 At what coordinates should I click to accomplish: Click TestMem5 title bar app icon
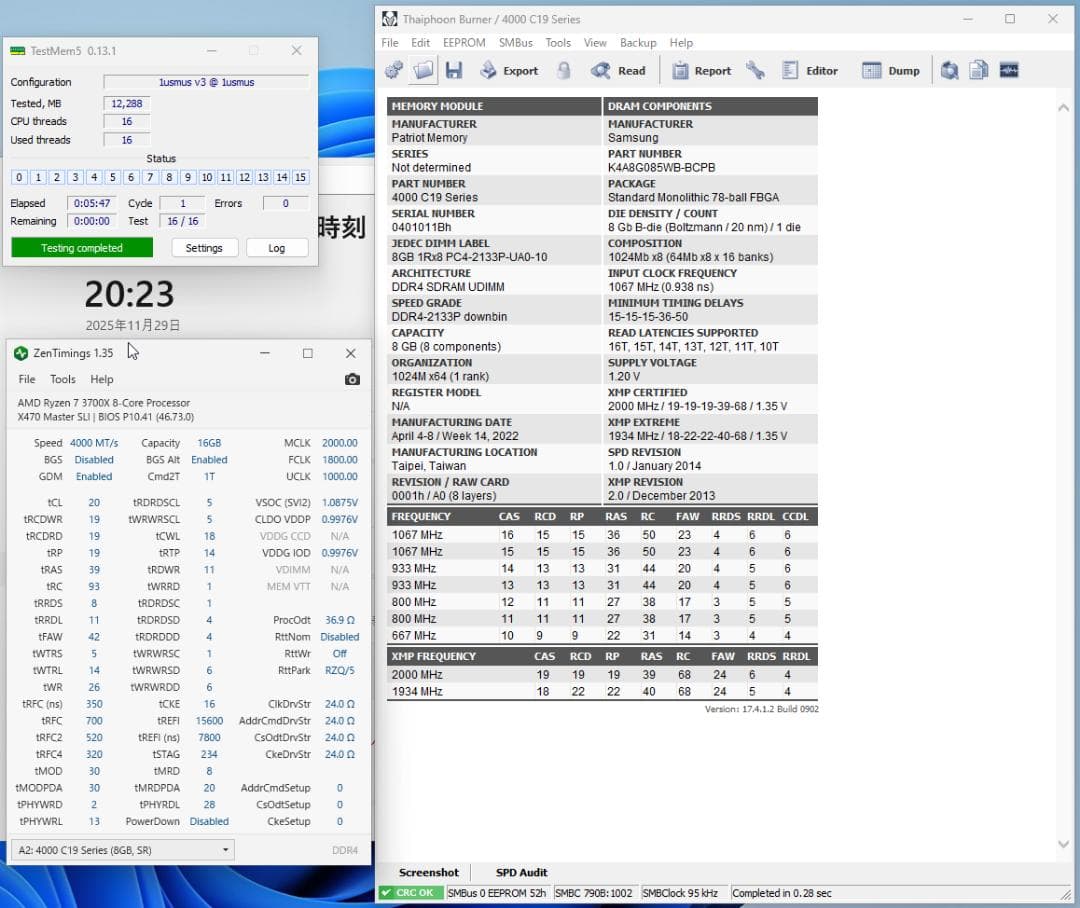(x=18, y=51)
